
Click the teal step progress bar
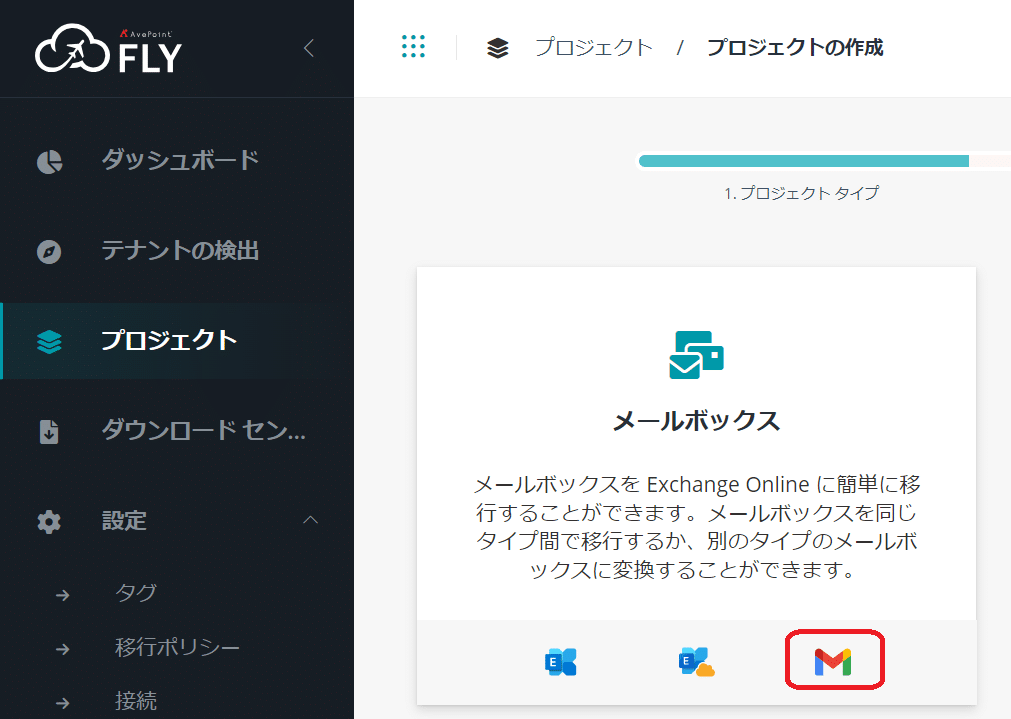804,161
